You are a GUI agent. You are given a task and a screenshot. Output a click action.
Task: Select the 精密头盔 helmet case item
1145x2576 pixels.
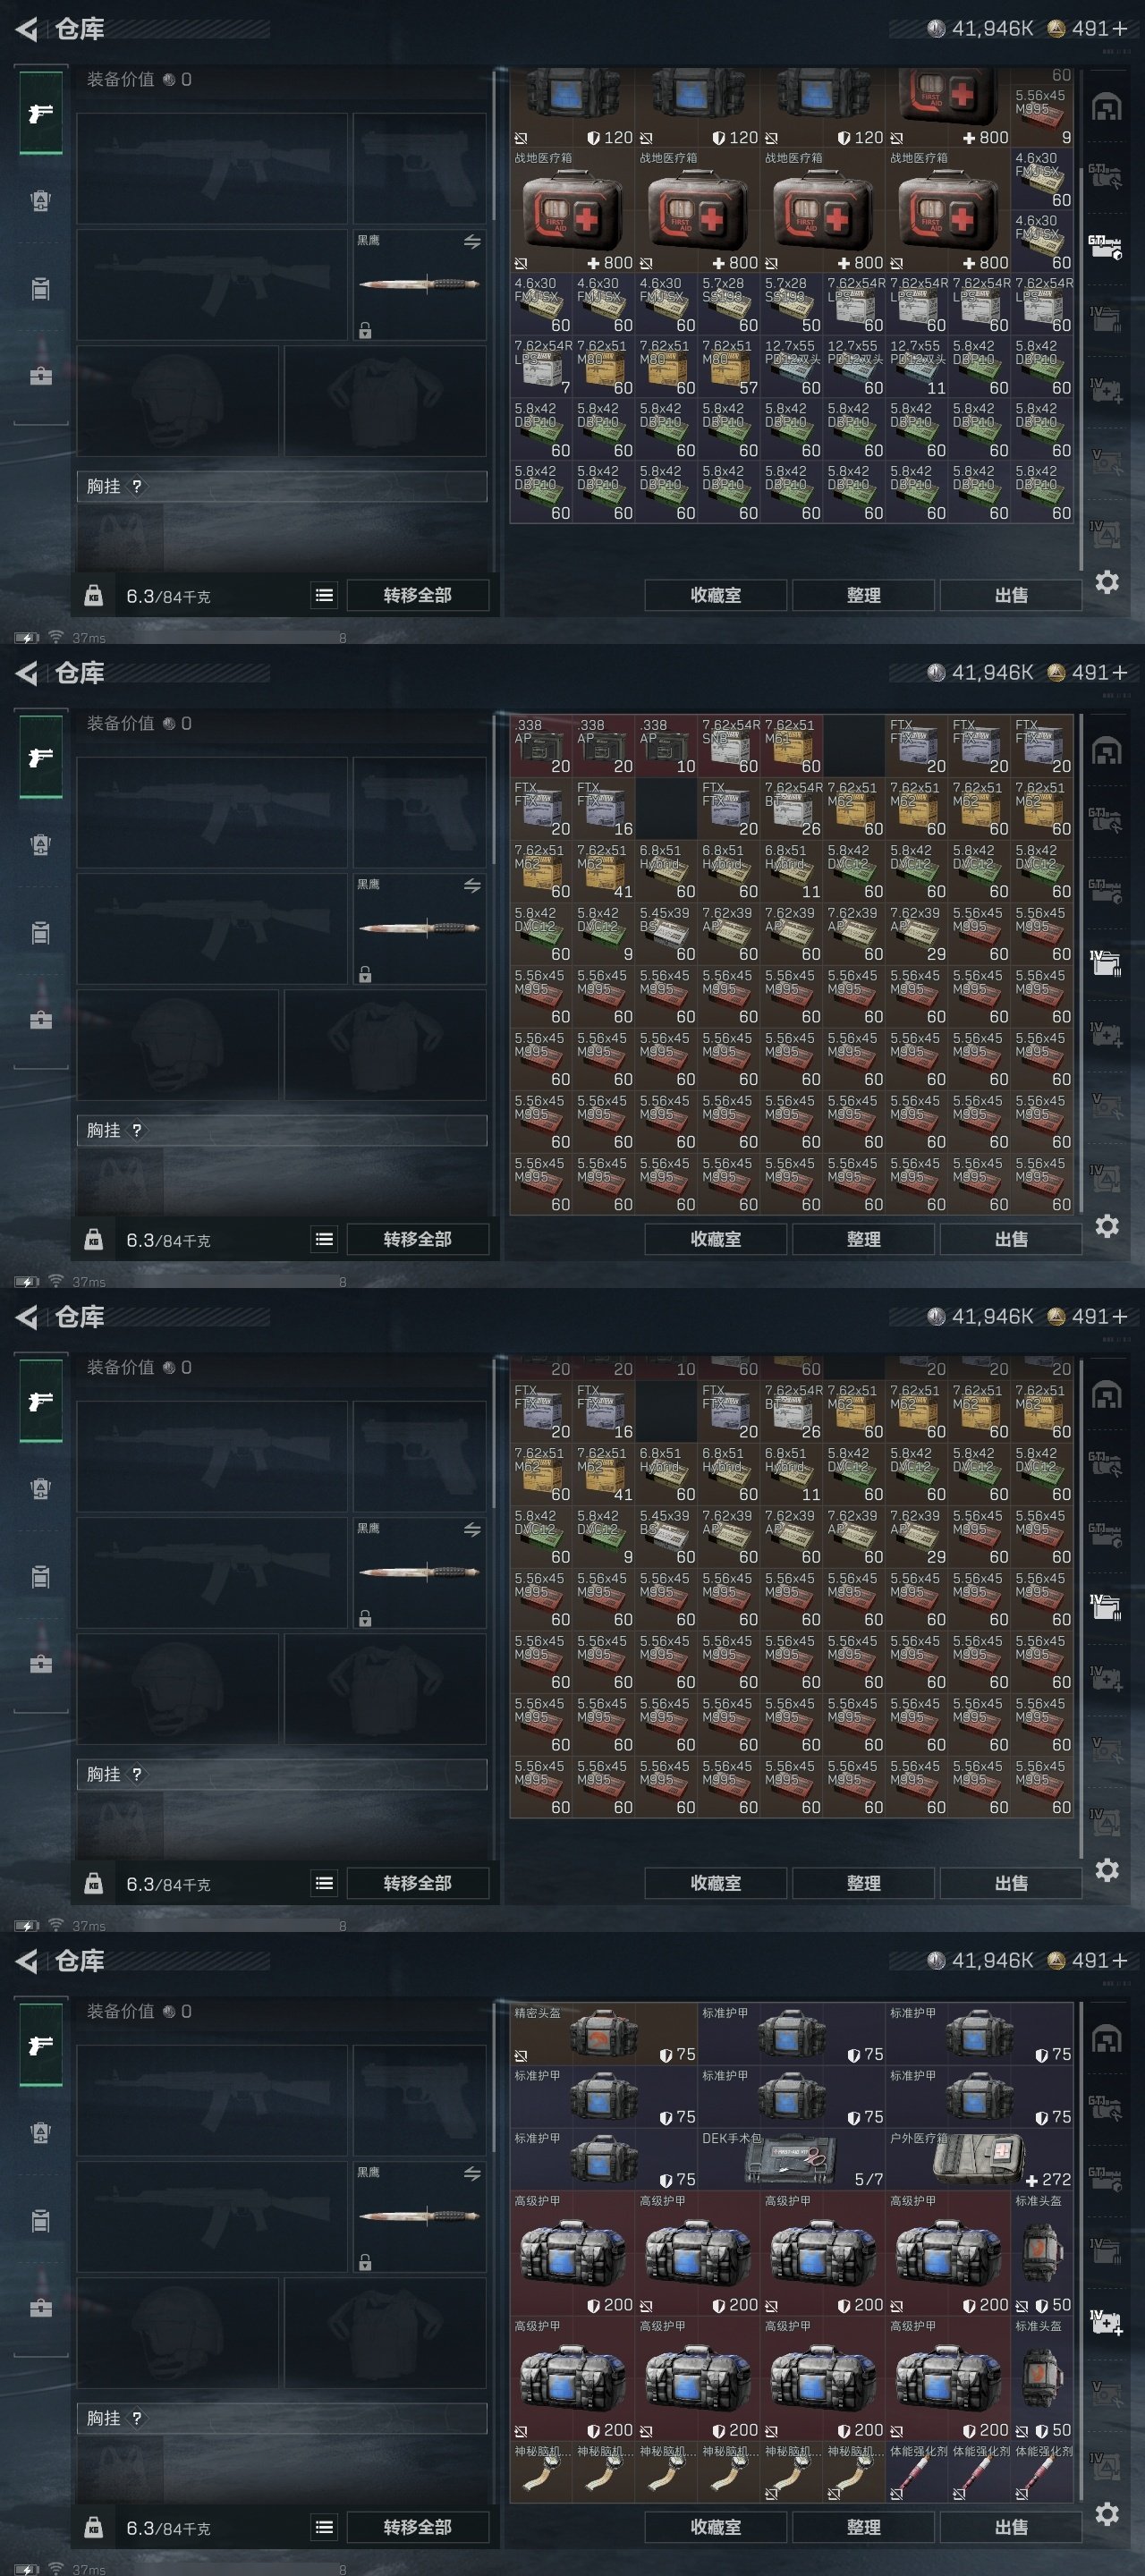(x=604, y=2034)
